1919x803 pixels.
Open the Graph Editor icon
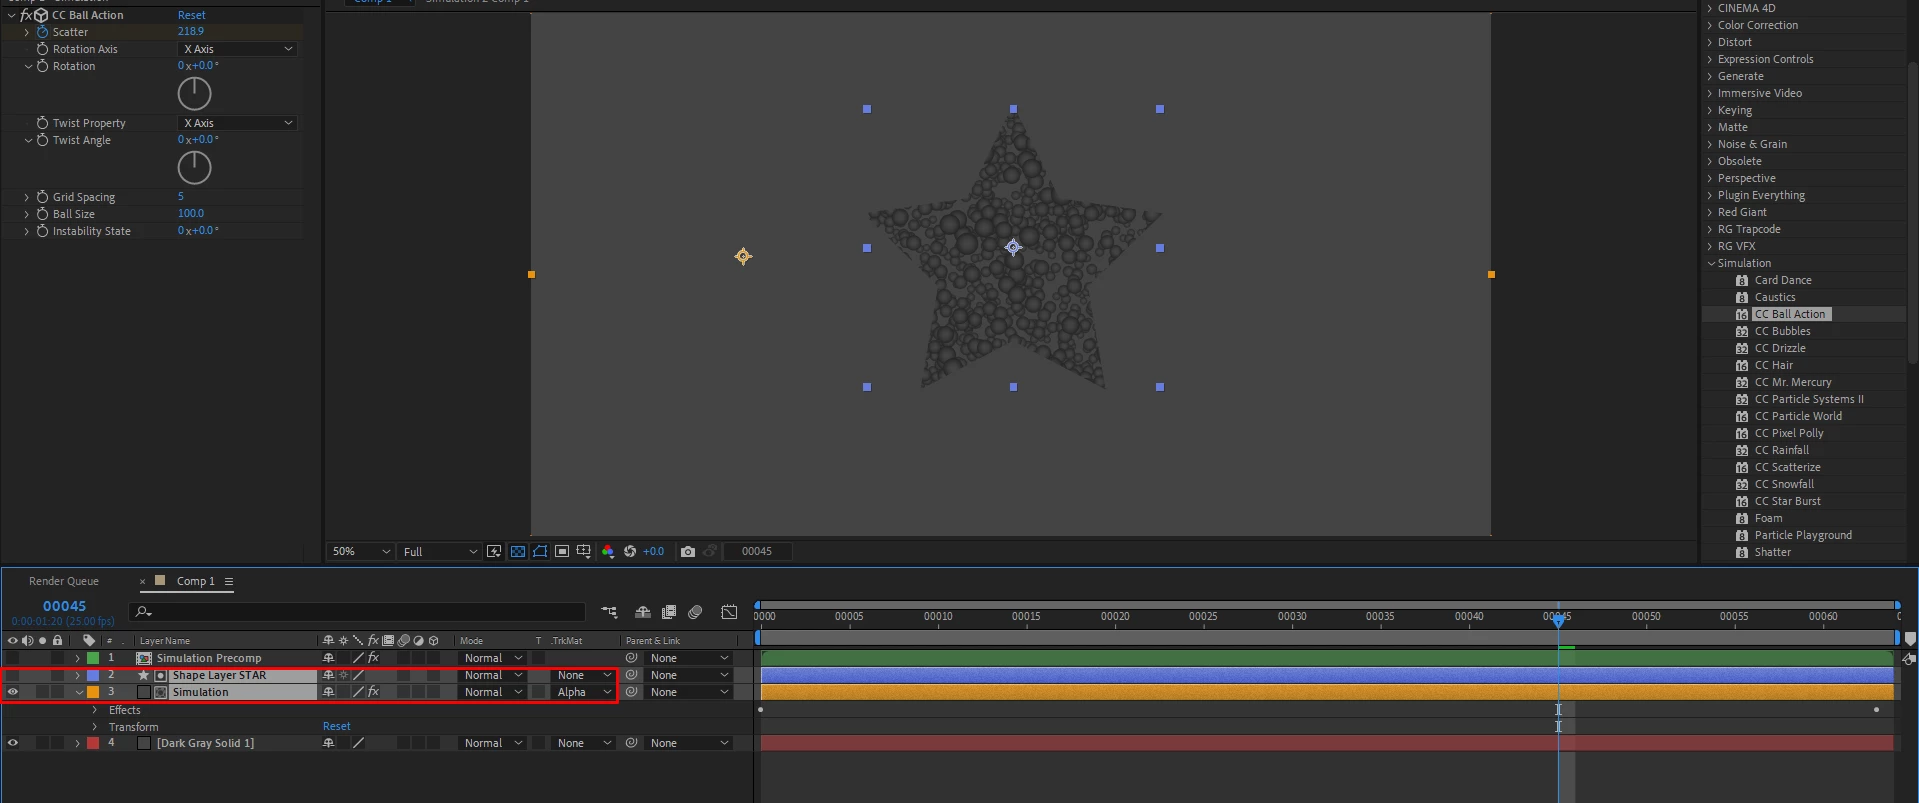click(x=729, y=611)
